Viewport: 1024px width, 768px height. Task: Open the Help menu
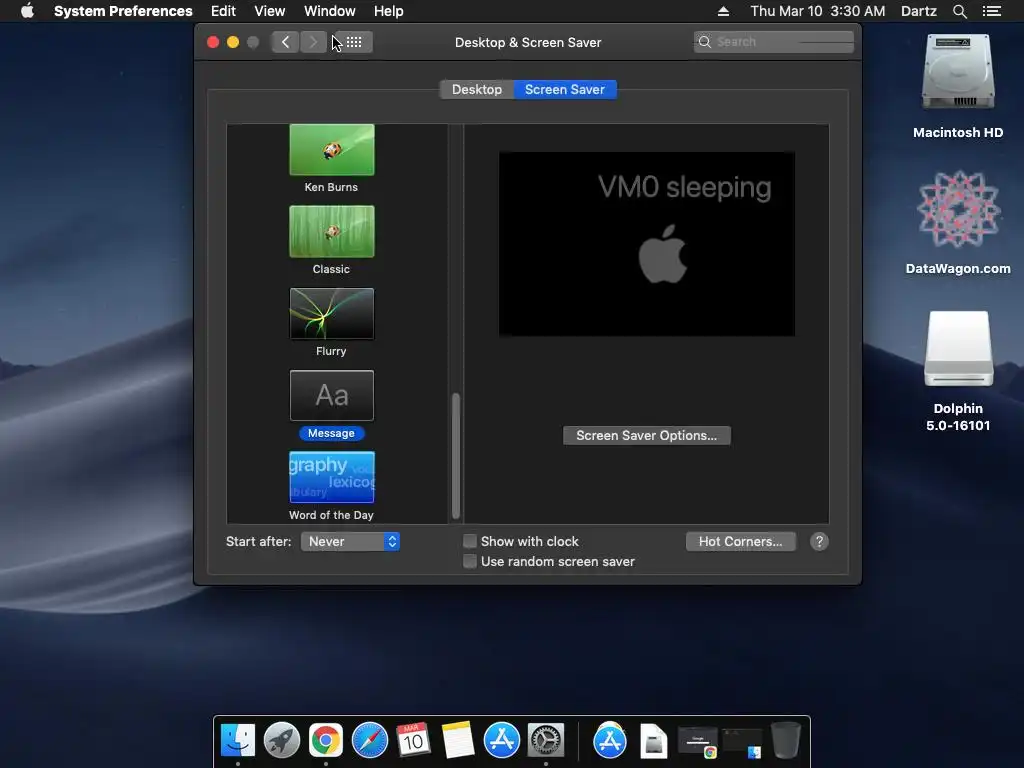point(389,11)
